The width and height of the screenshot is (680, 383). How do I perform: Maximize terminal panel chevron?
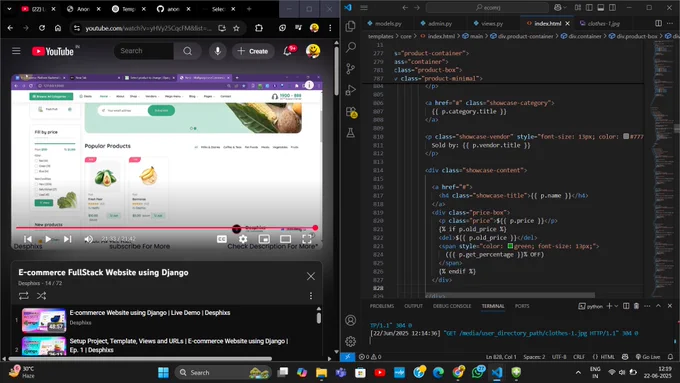pyautogui.click(x=658, y=306)
